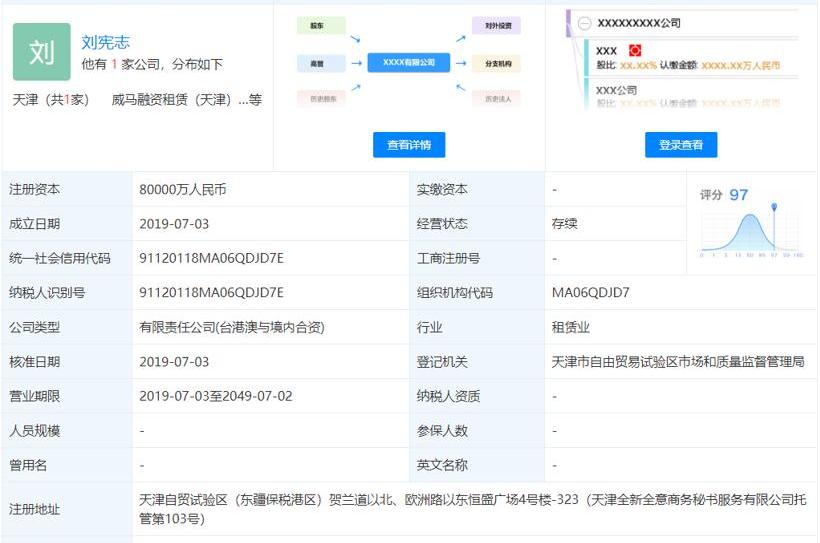Click the credit code value beside 统一社会信用代码
820x543 pixels.
211,258
